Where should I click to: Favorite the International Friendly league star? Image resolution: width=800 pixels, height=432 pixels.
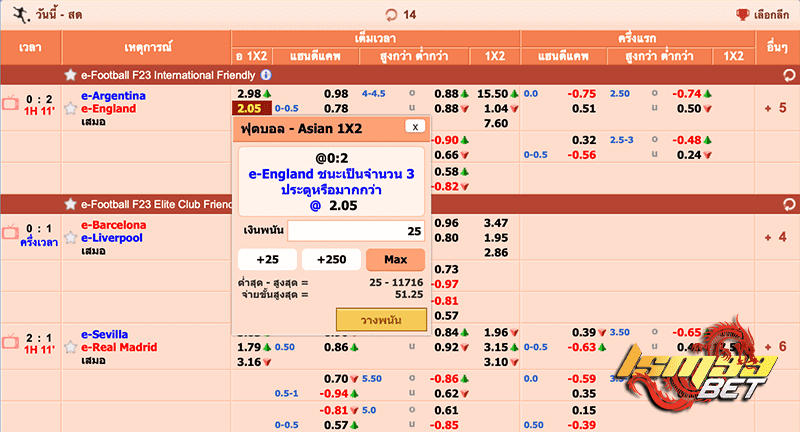[70, 75]
